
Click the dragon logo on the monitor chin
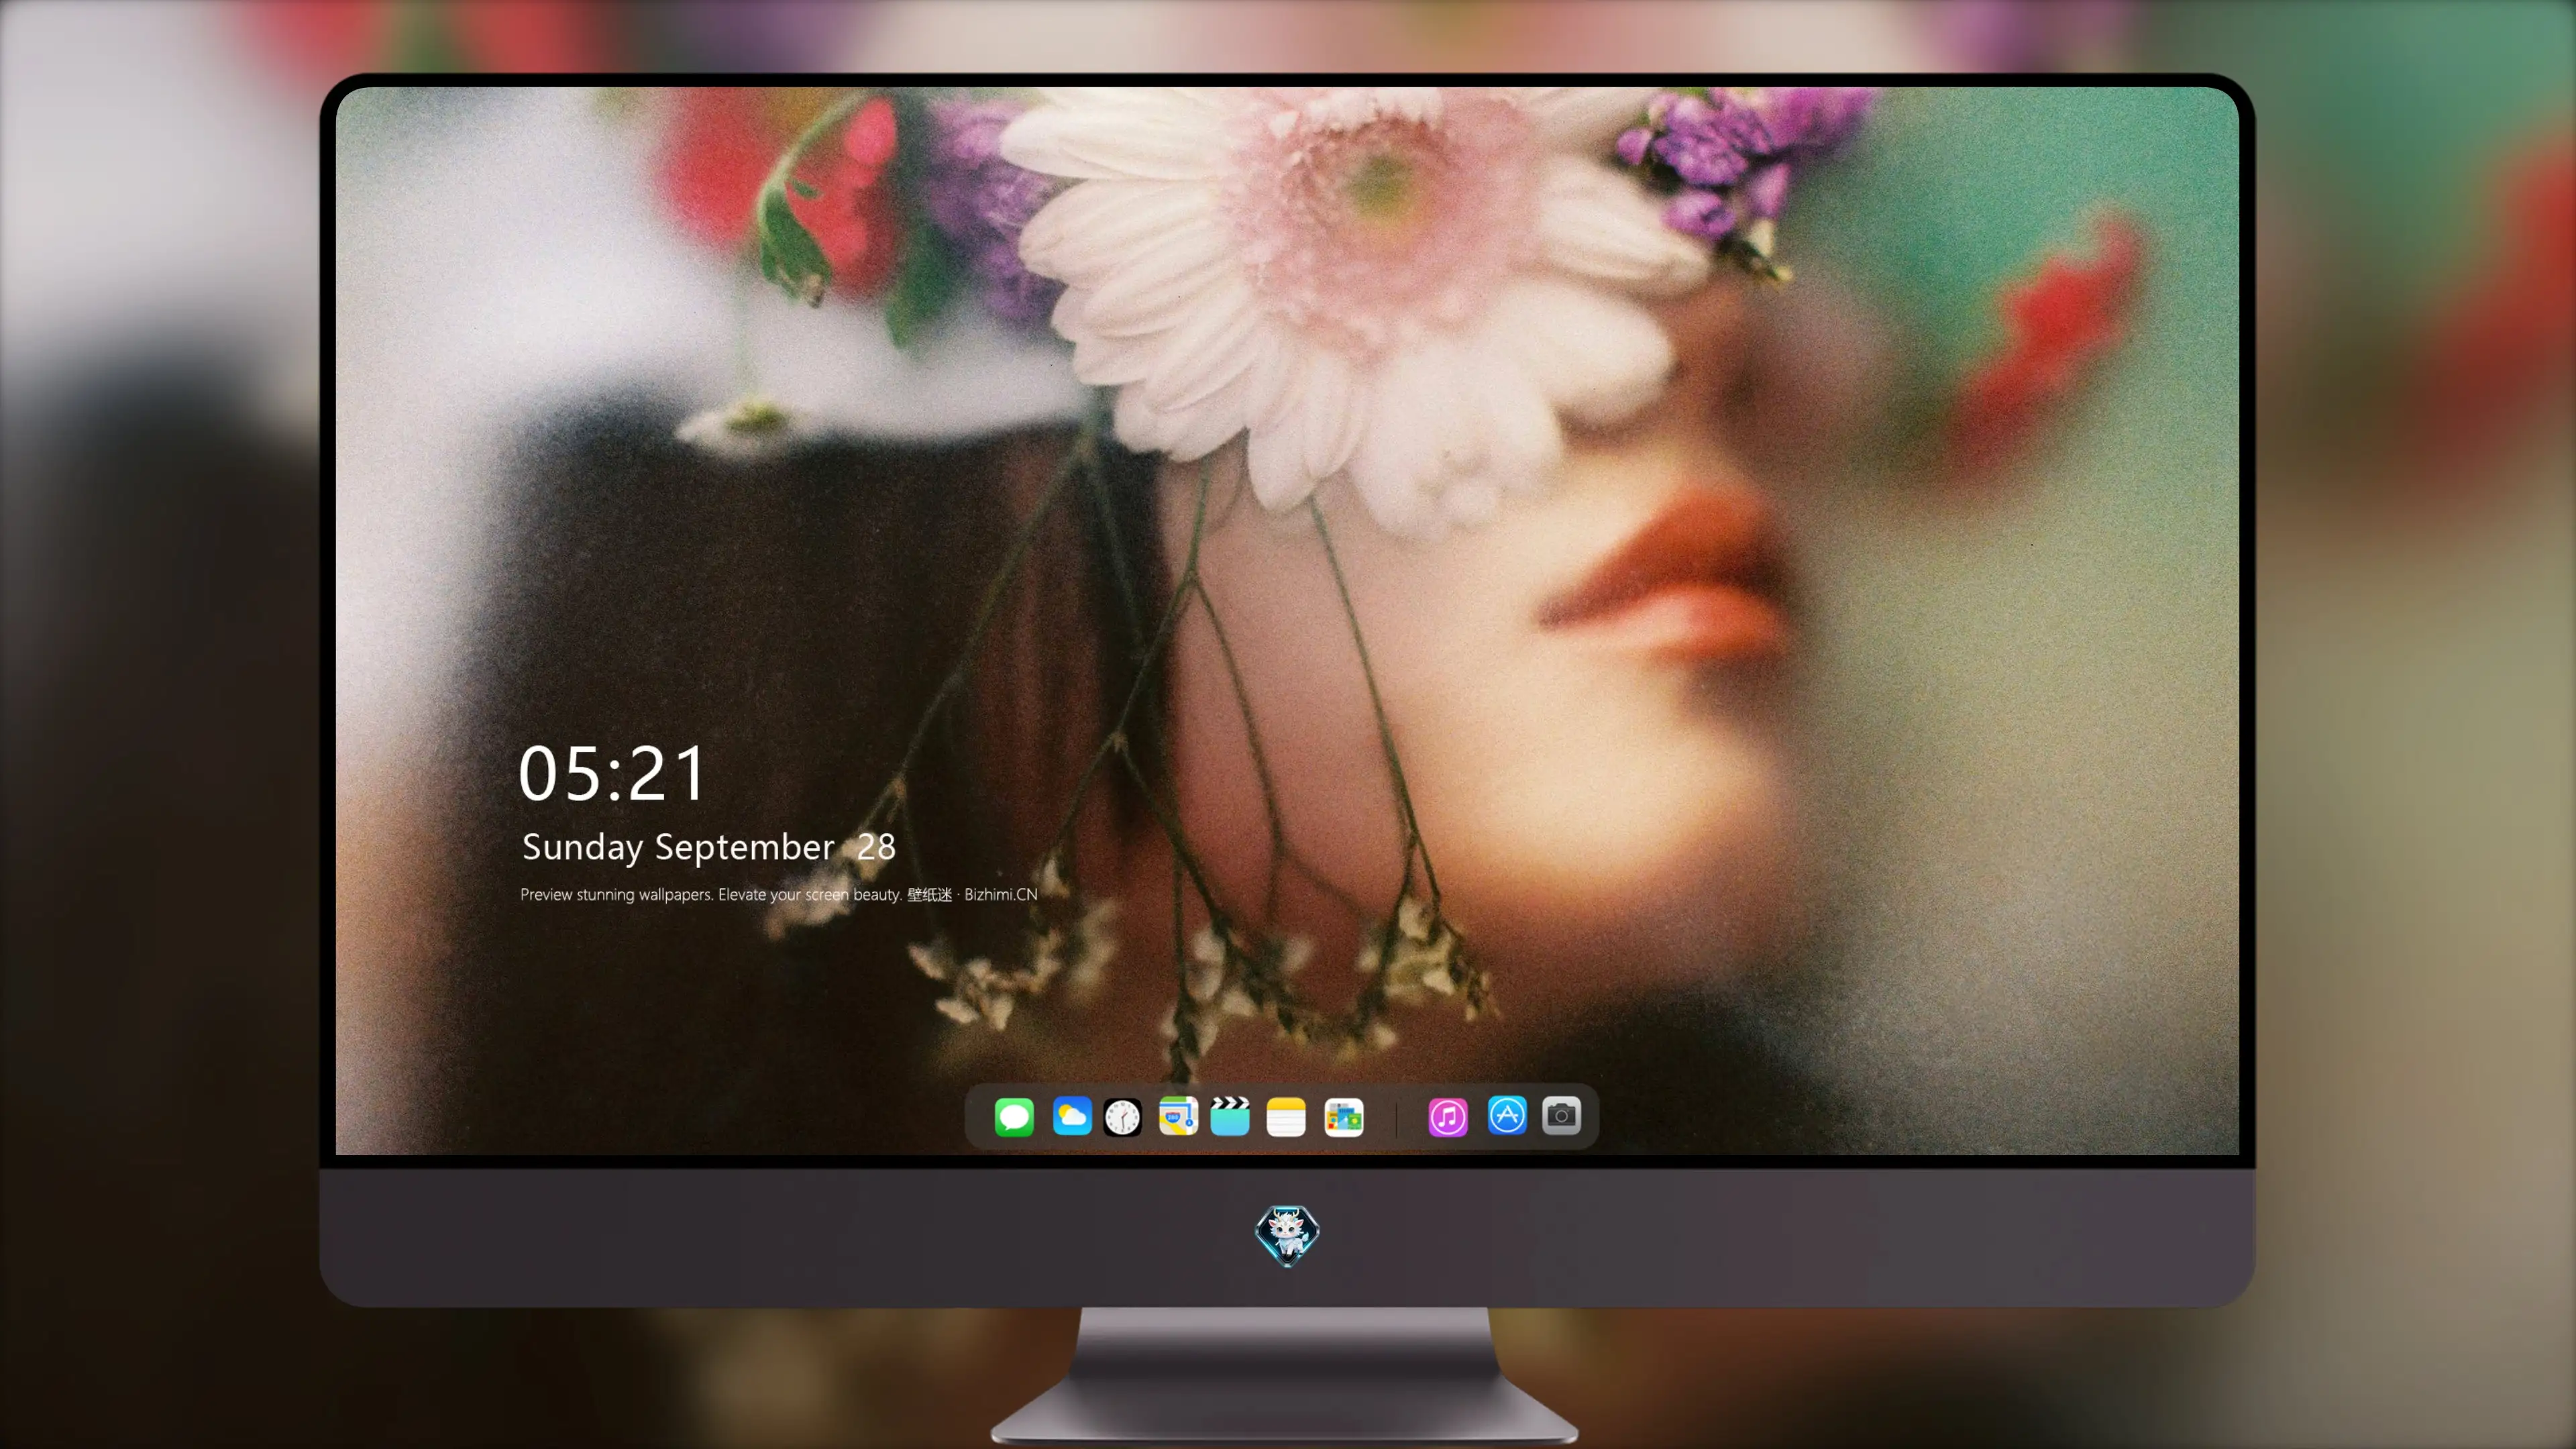pos(1287,1235)
